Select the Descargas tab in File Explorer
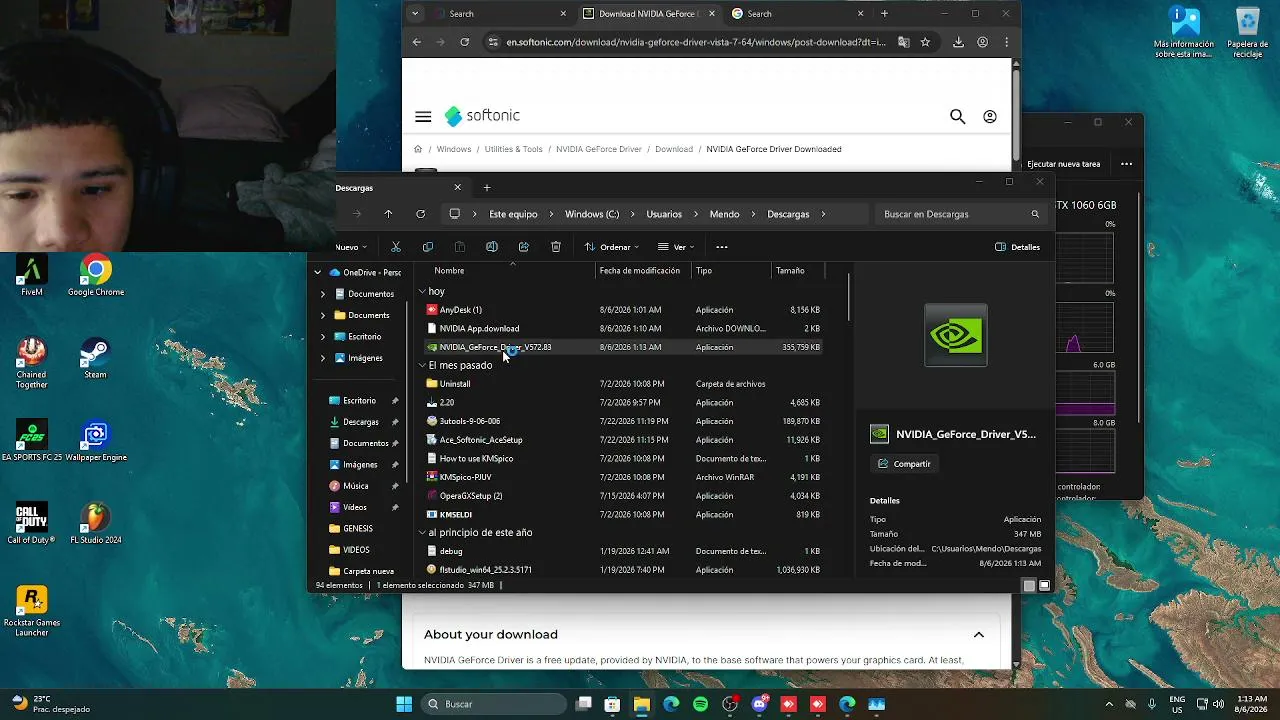The width and height of the screenshot is (1280, 720). pyautogui.click(x=398, y=188)
